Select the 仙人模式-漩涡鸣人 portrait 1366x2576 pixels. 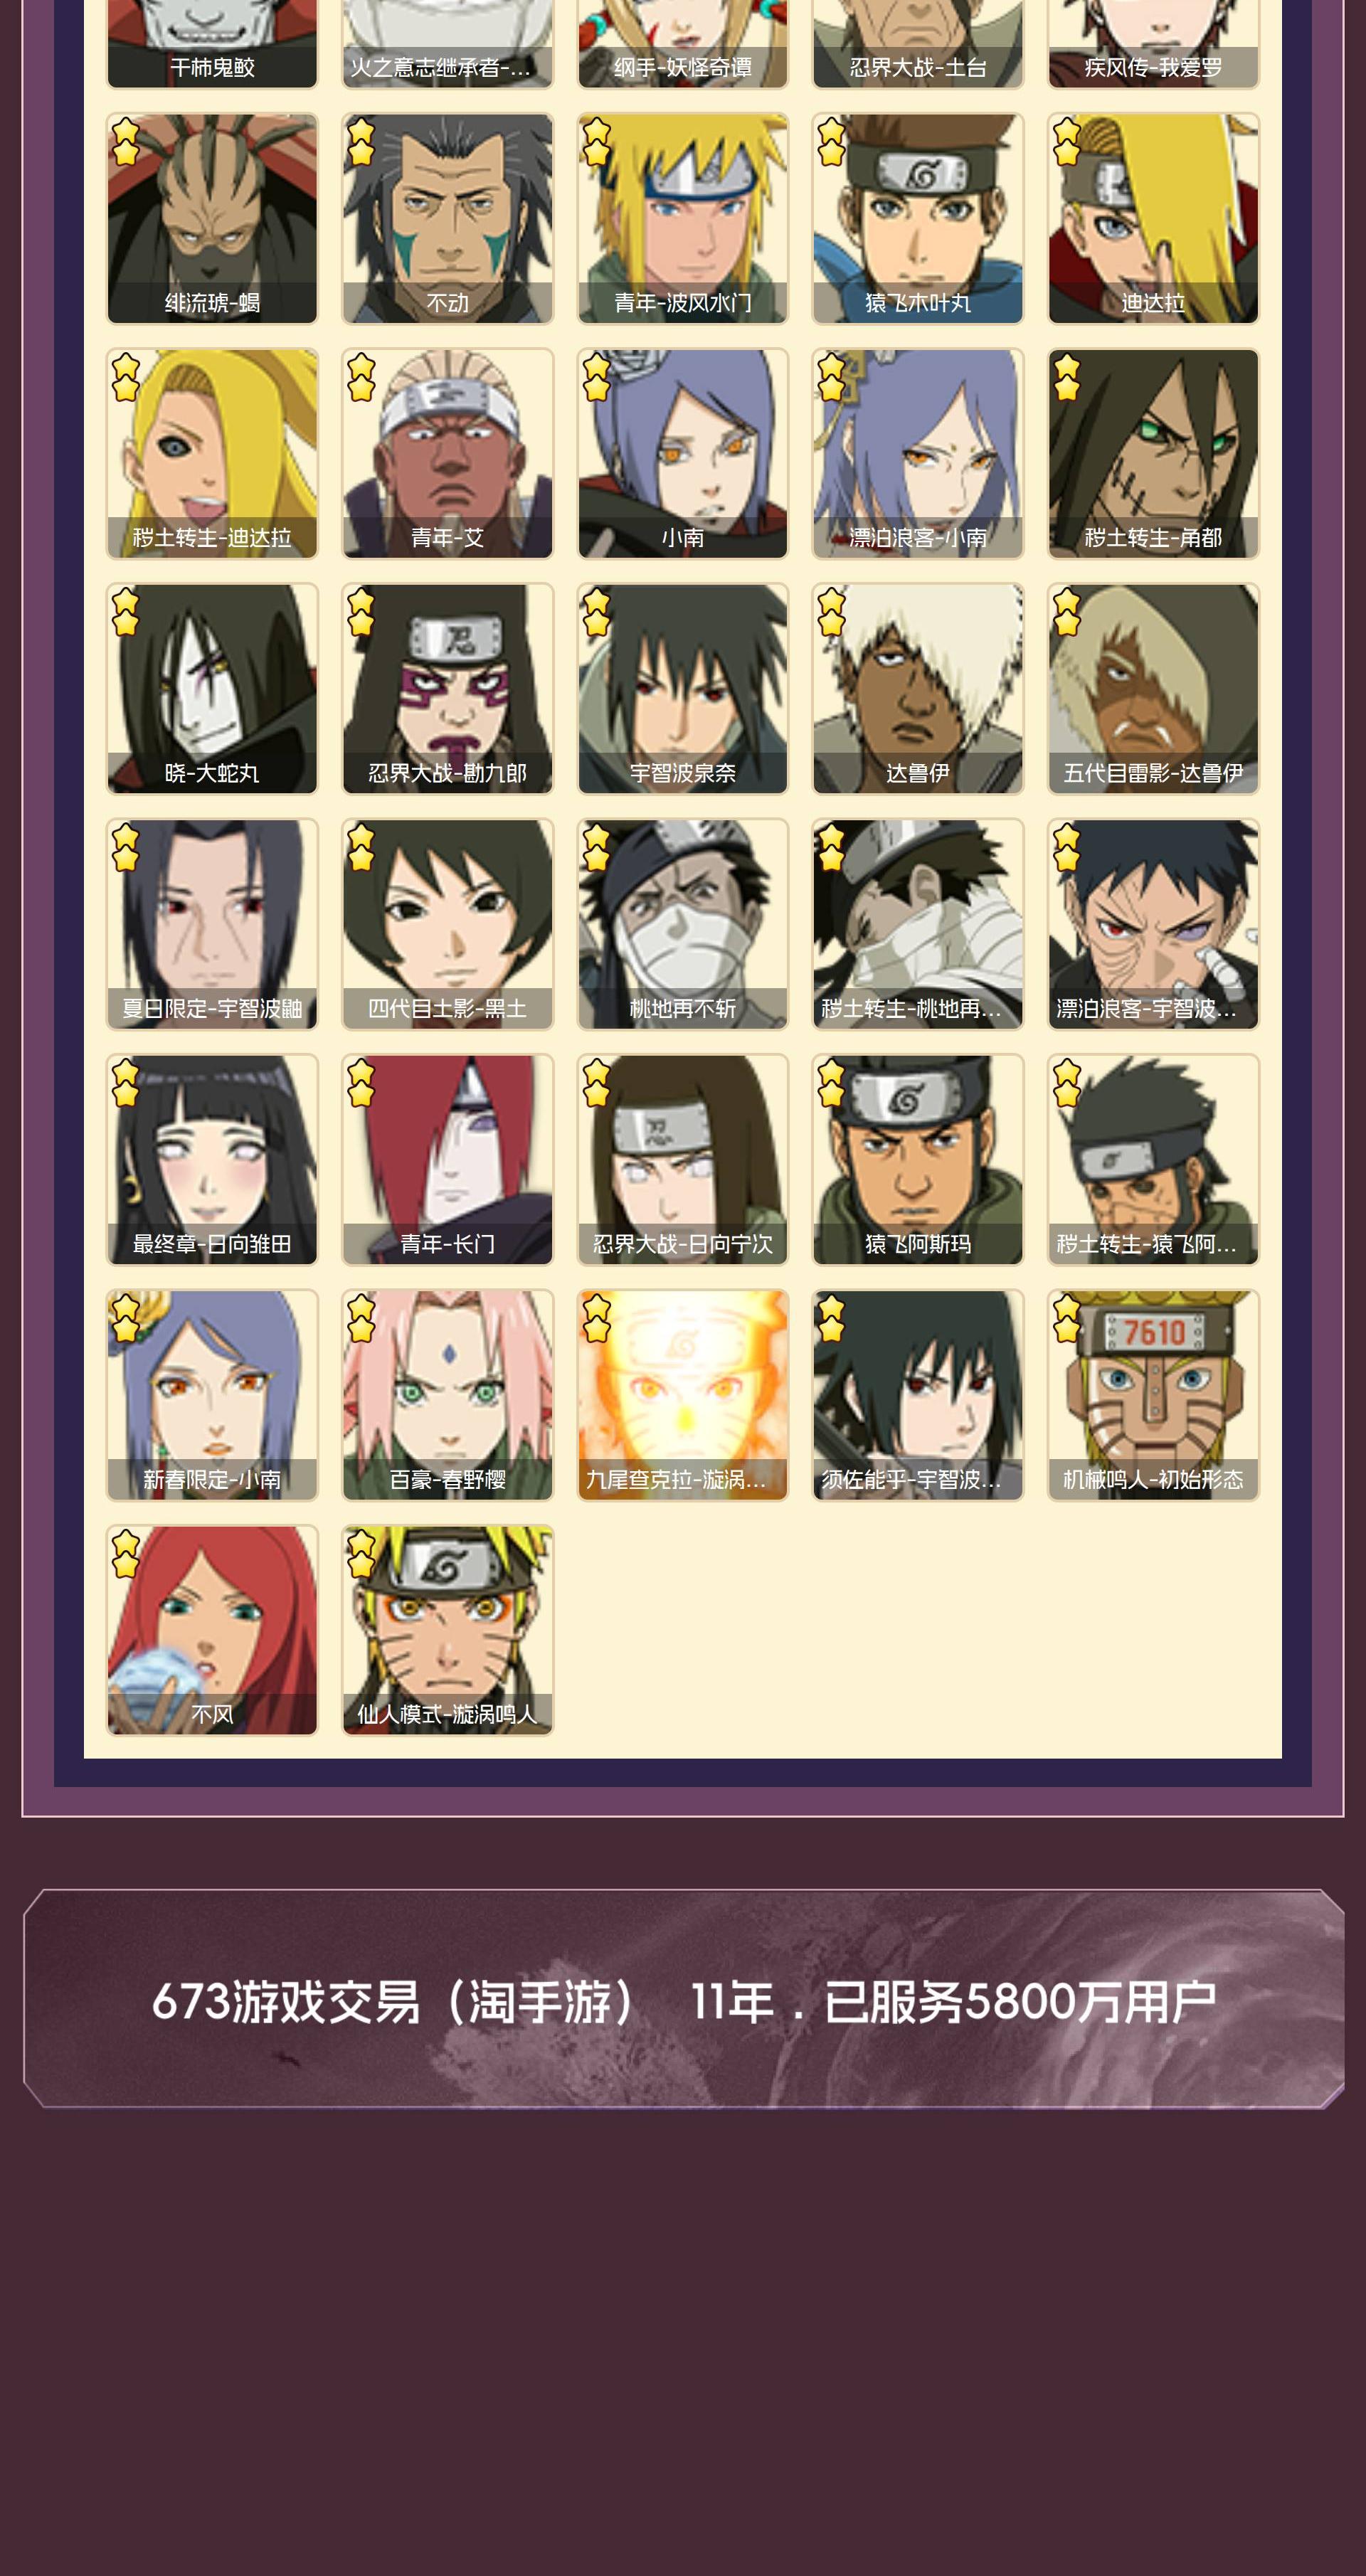(x=447, y=1630)
